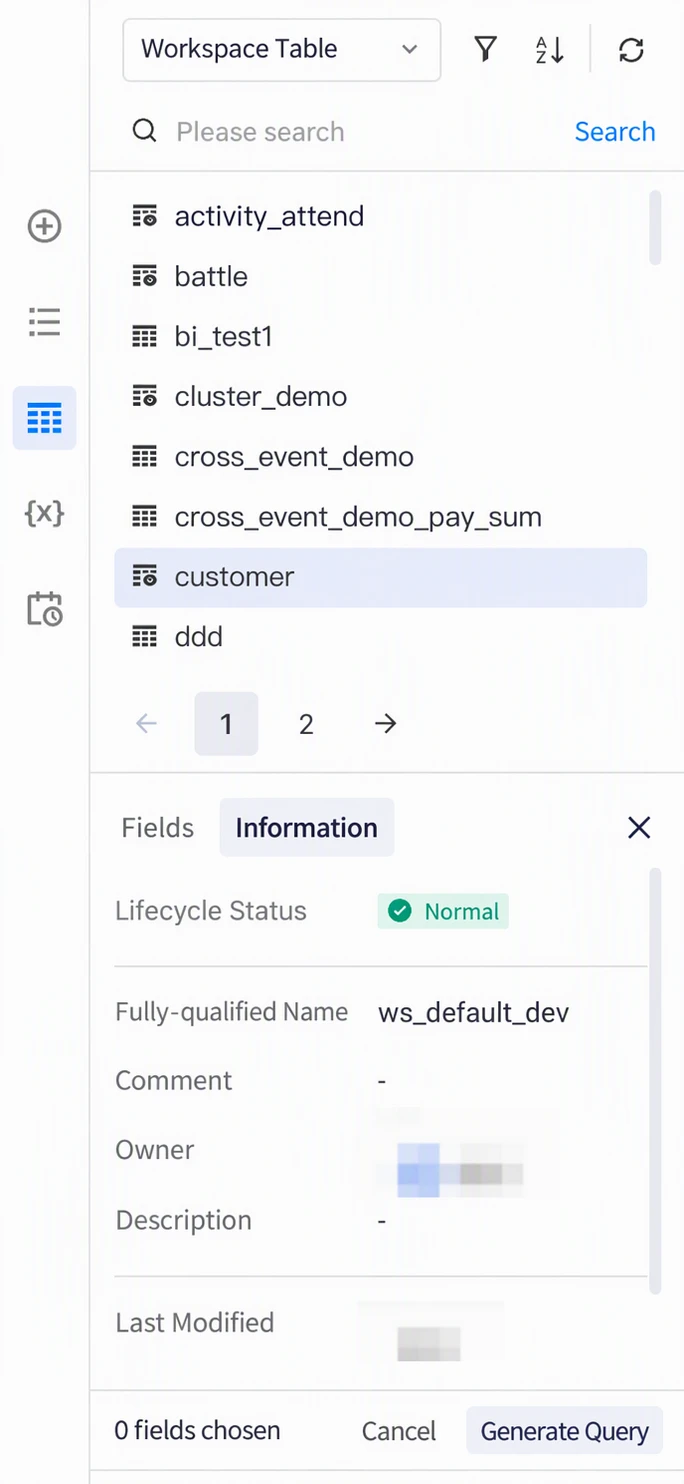Open the Workspace Table dropdown
The image size is (684, 1484).
click(x=281, y=49)
